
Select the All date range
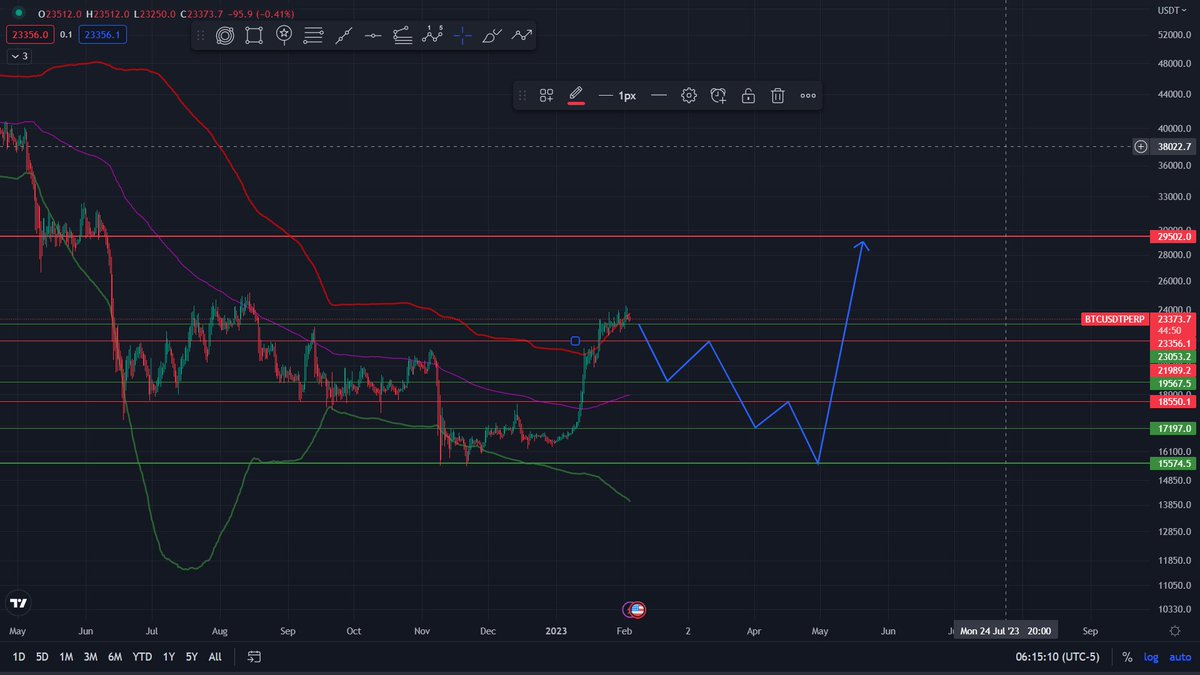(x=215, y=657)
